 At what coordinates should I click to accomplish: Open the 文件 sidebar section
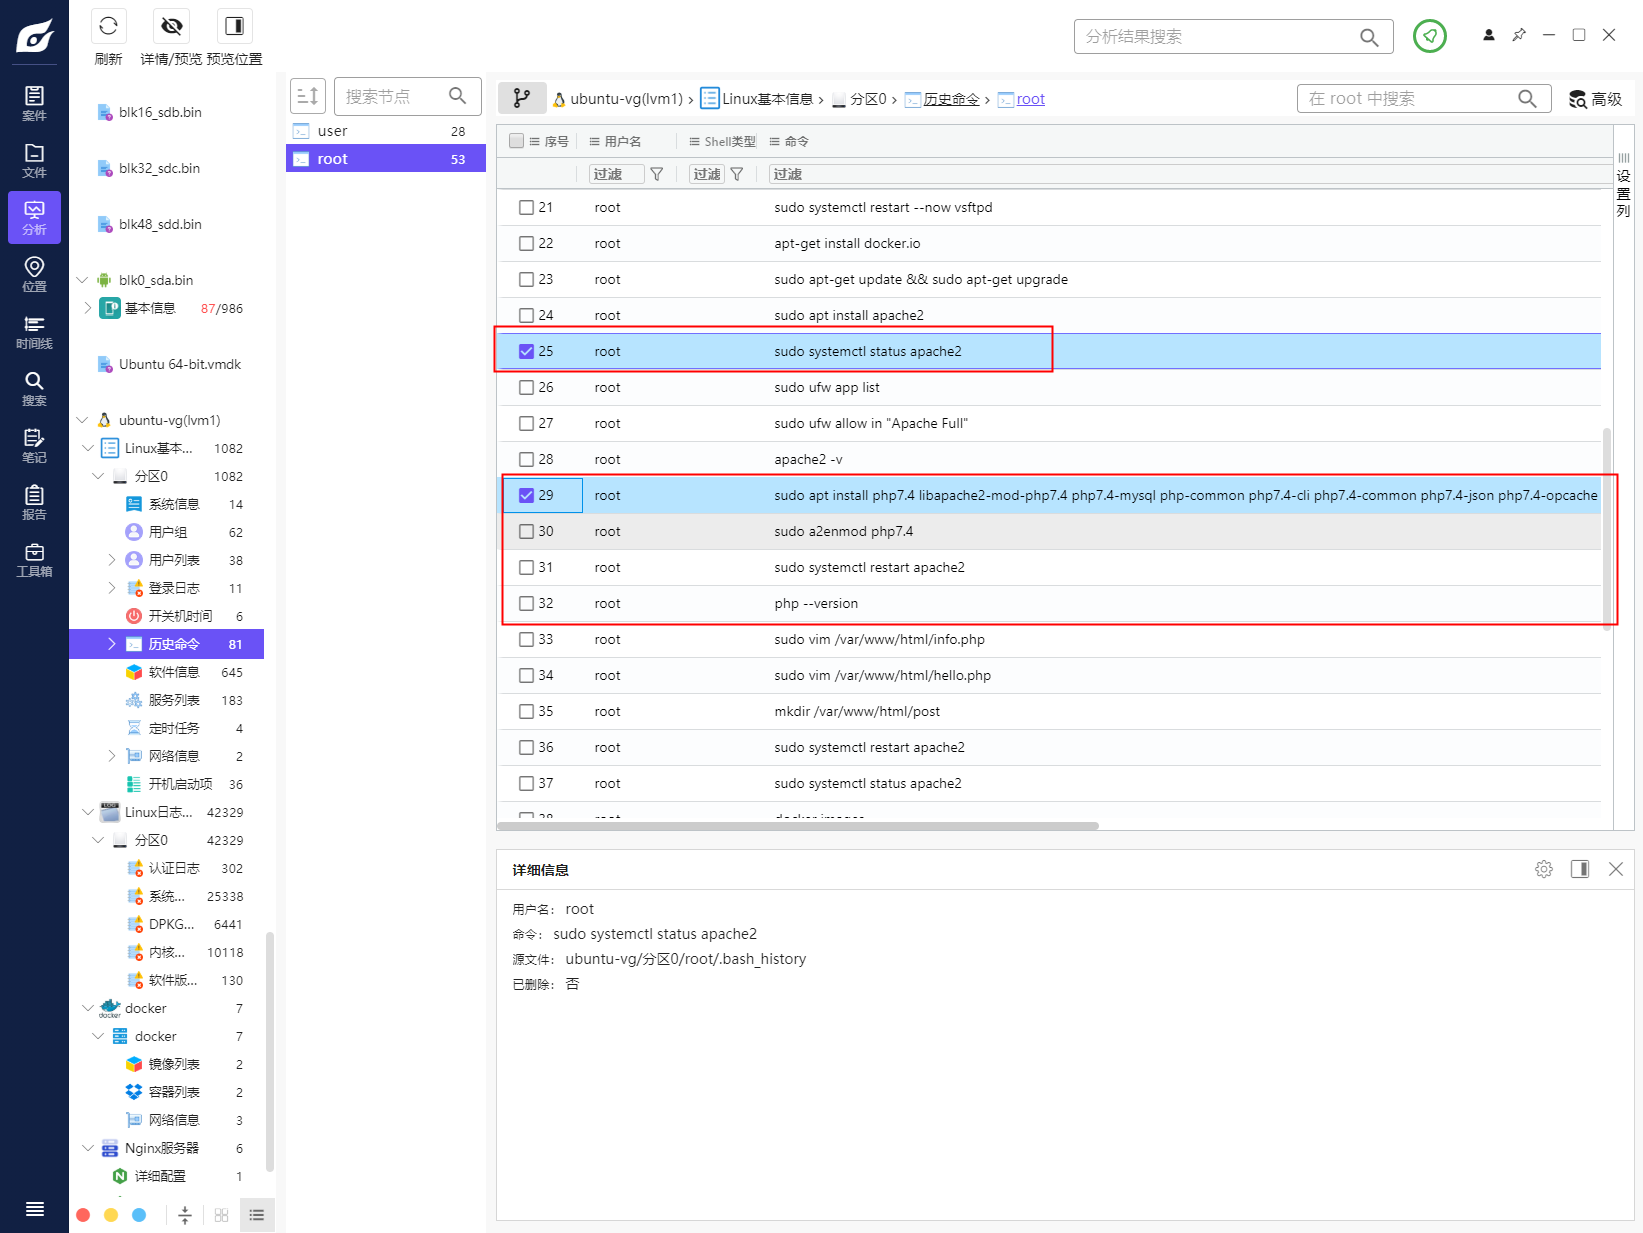point(34,160)
